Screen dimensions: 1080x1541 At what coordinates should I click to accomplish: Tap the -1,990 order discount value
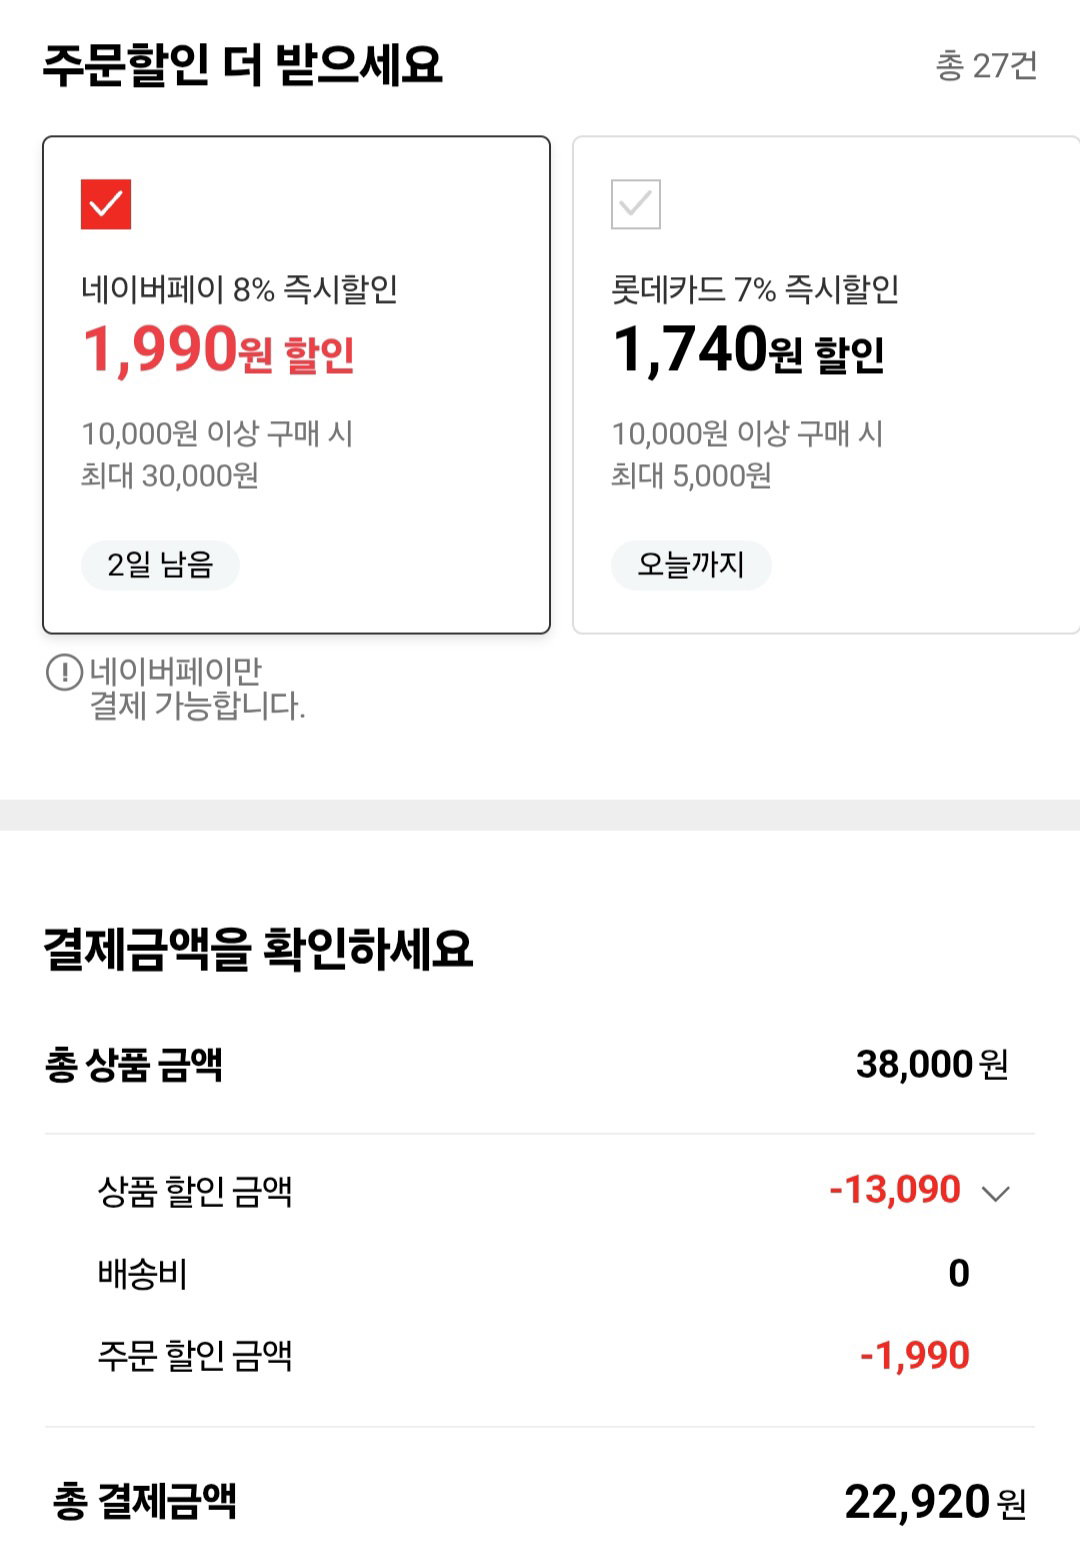[915, 1355]
